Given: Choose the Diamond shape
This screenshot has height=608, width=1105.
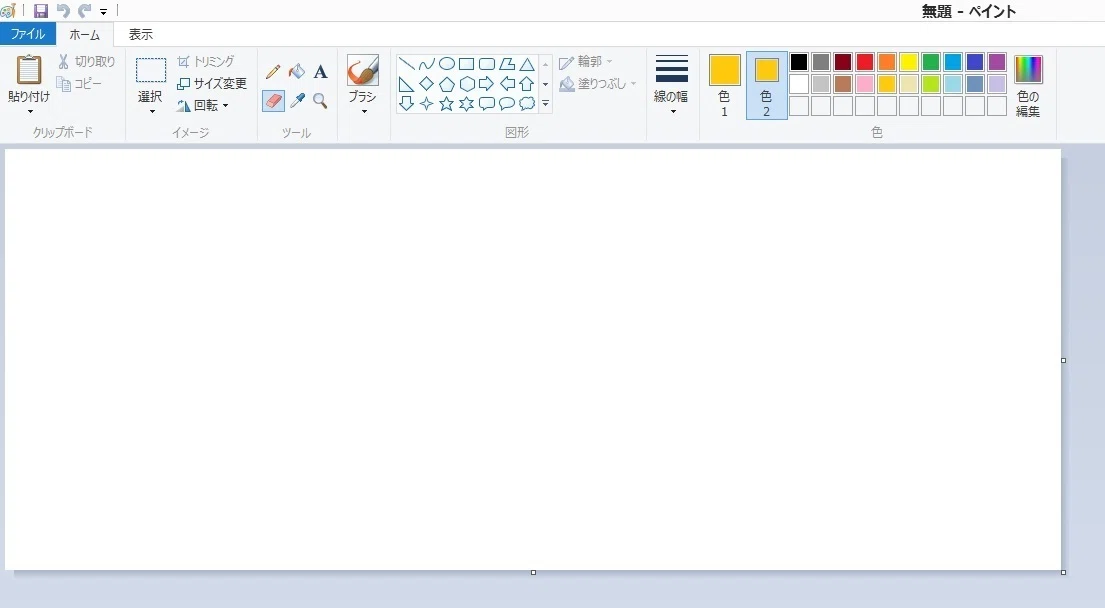Looking at the screenshot, I should tap(426, 85).
